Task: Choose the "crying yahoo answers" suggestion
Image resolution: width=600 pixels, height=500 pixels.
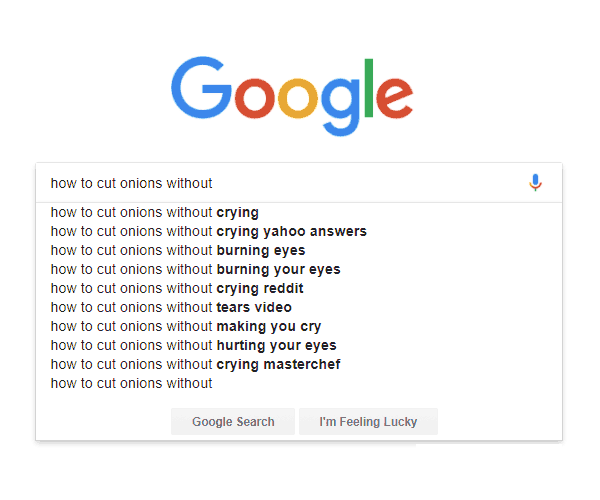Action: tap(208, 231)
